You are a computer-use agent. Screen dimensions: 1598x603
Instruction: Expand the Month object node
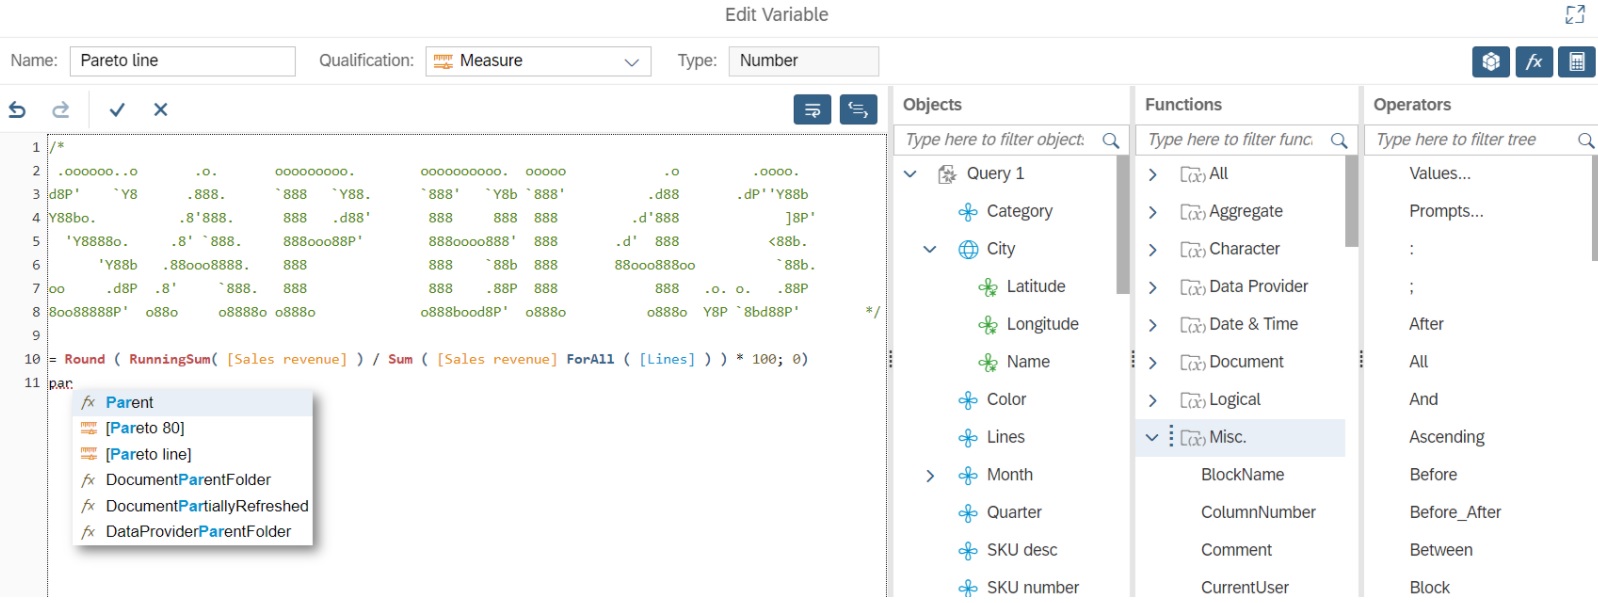tap(930, 476)
